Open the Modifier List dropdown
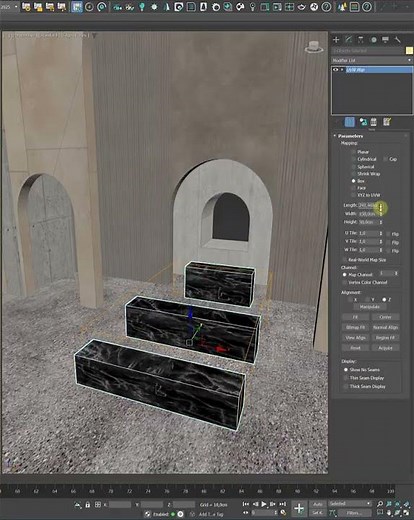 pyautogui.click(x=372, y=60)
